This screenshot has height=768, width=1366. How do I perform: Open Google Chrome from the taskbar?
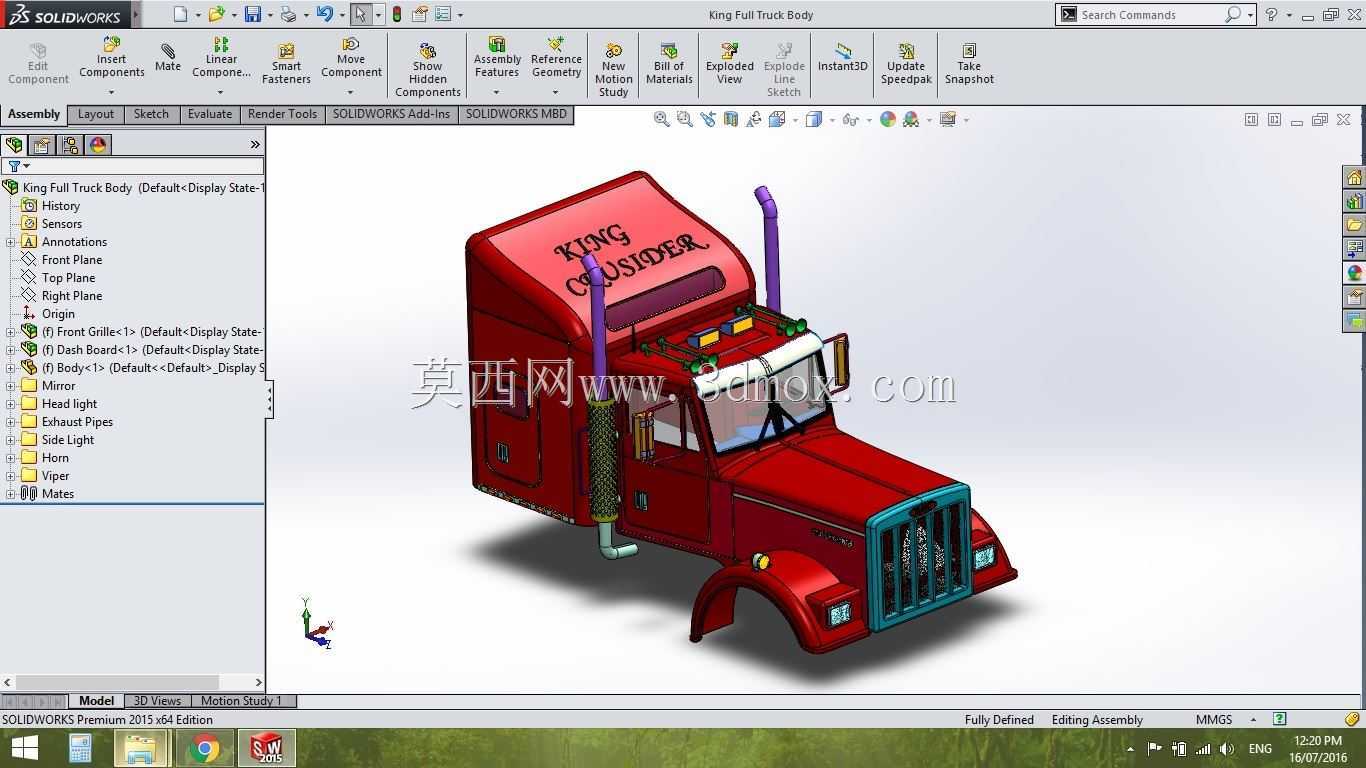(x=205, y=748)
